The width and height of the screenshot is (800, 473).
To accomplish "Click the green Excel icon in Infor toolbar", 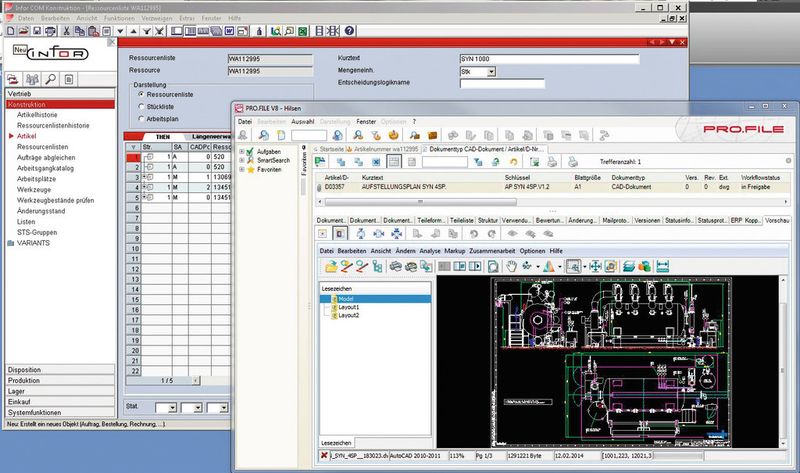I will [303, 31].
